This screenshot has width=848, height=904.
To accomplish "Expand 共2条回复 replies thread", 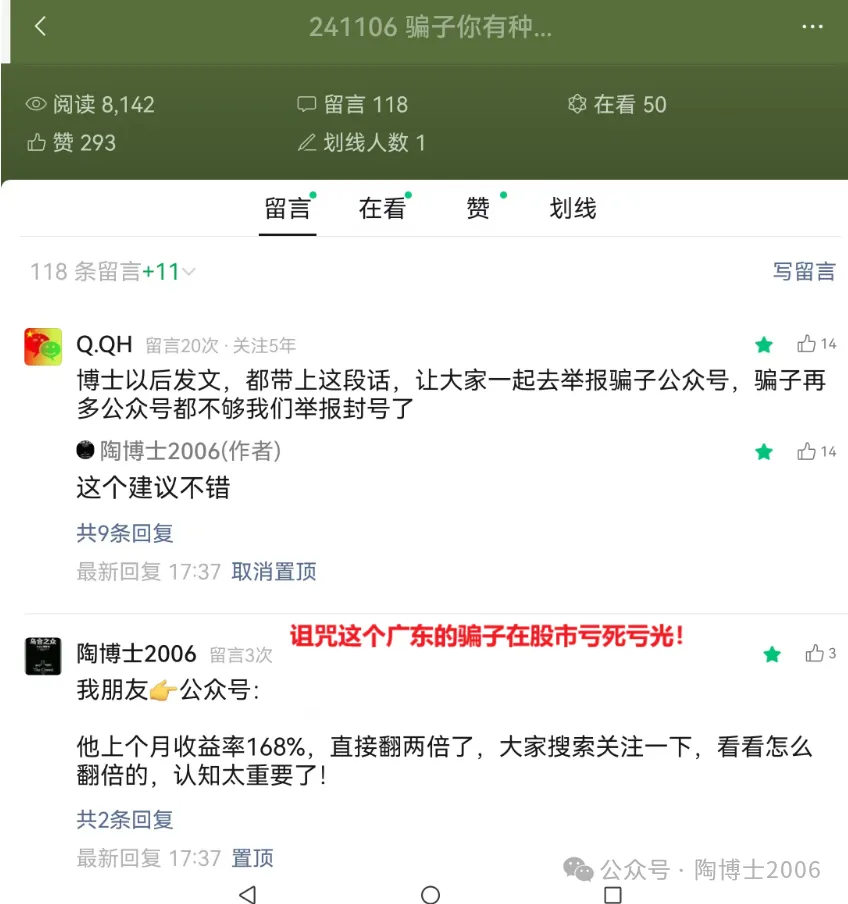I will (125, 819).
